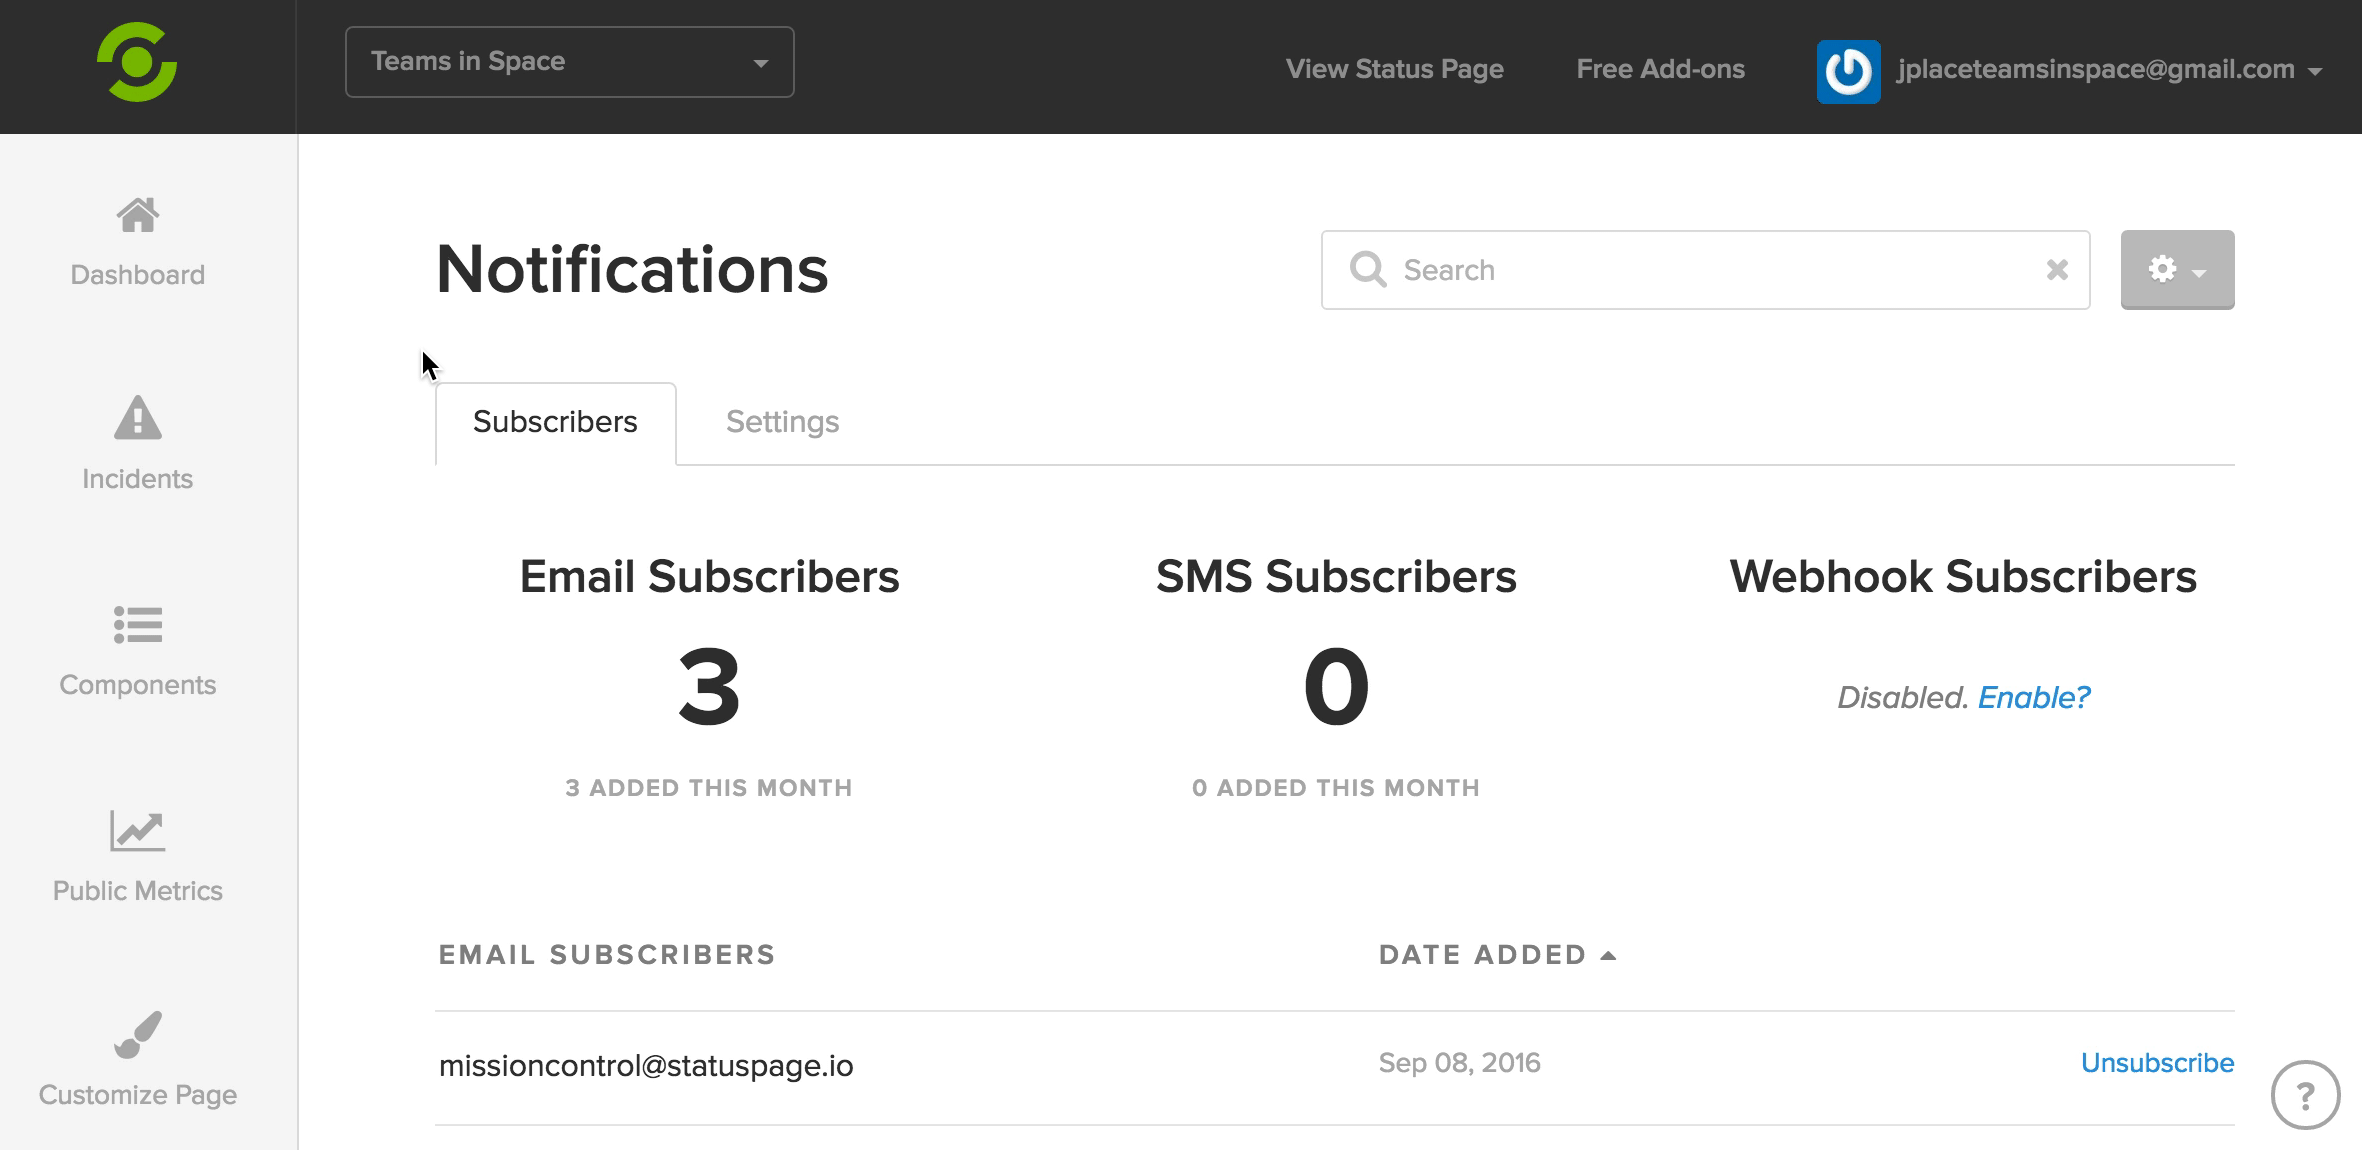Expand the Teams in Space page selector
Viewport: 2362px width, 1150px height.
tap(570, 62)
